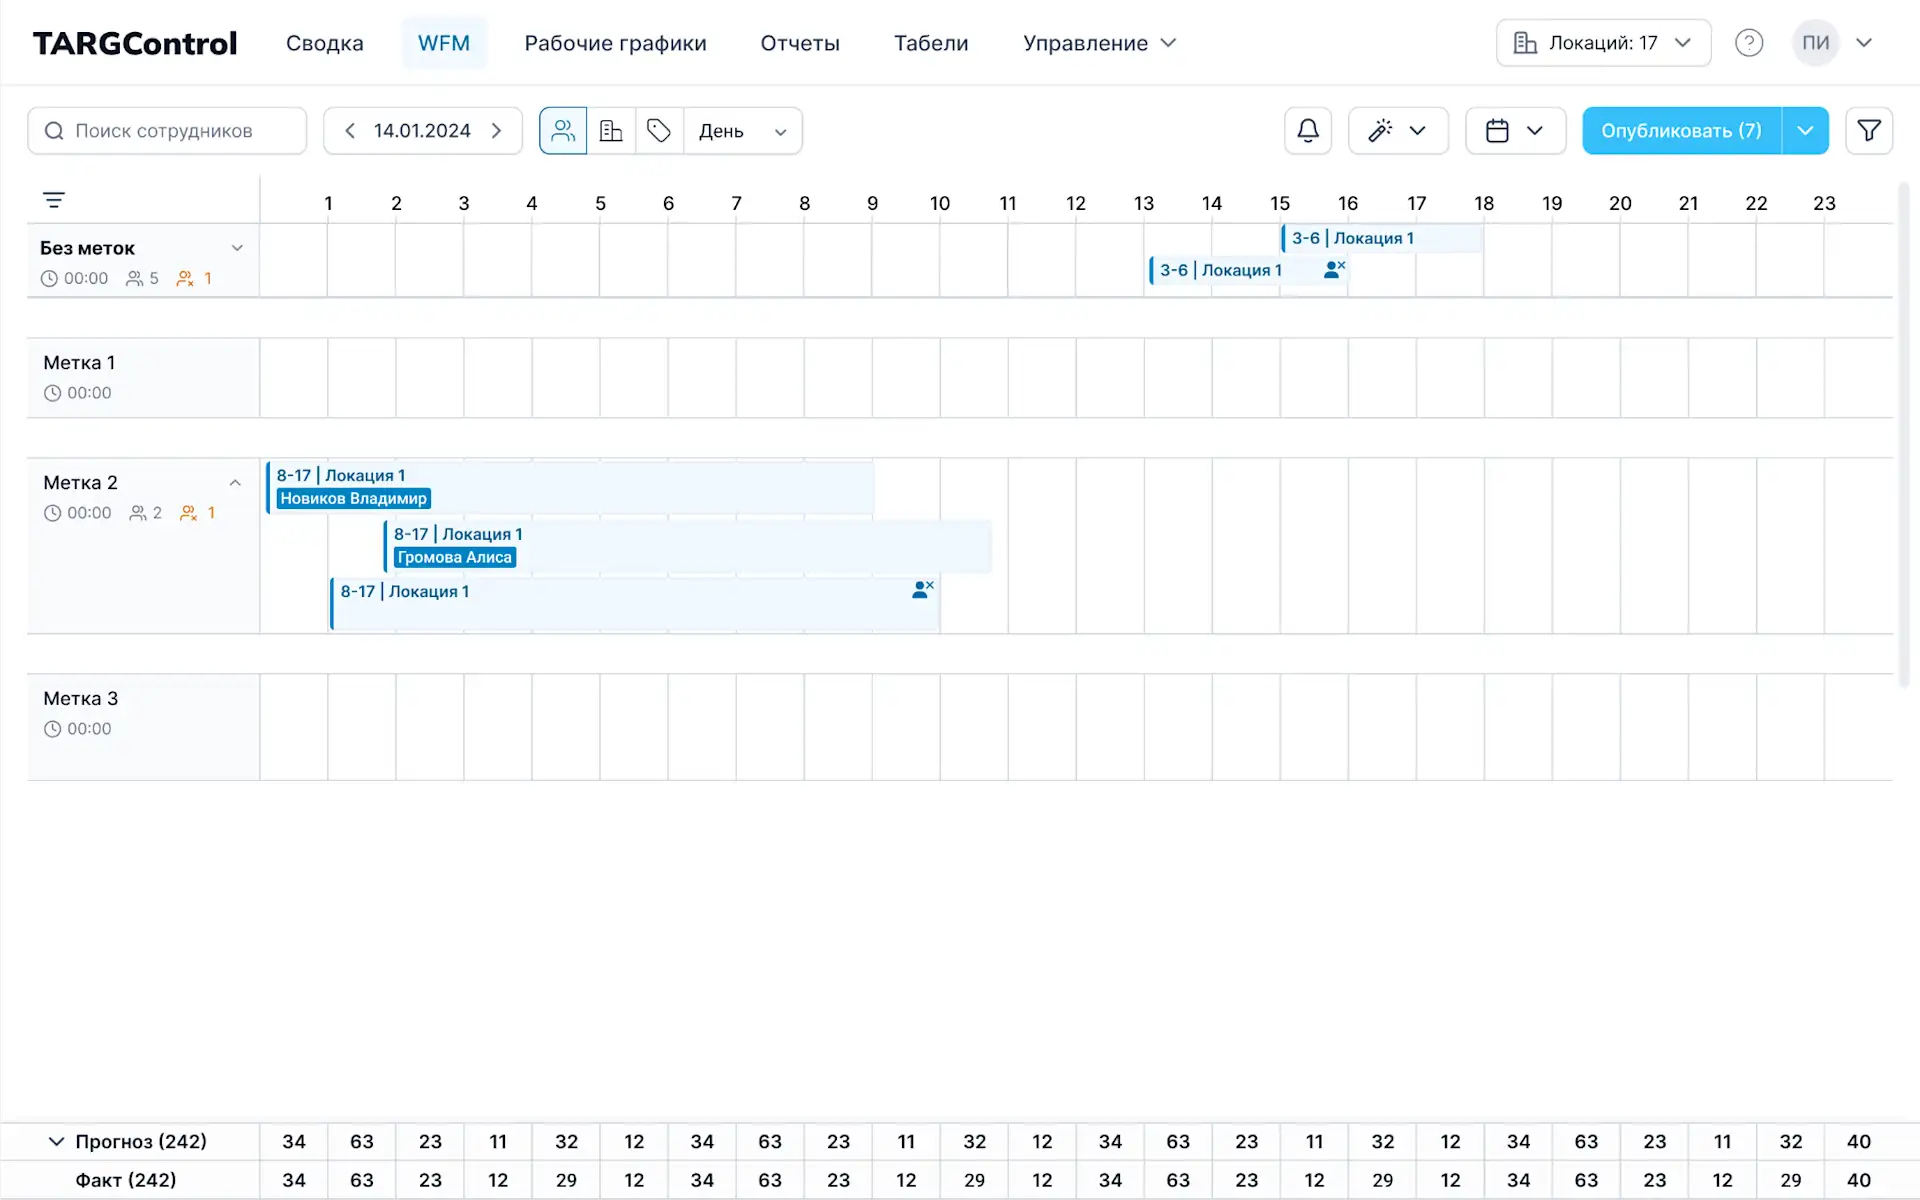This screenshot has height=1200, width=1920.
Task: Go to next date arrow
Action: (497, 131)
